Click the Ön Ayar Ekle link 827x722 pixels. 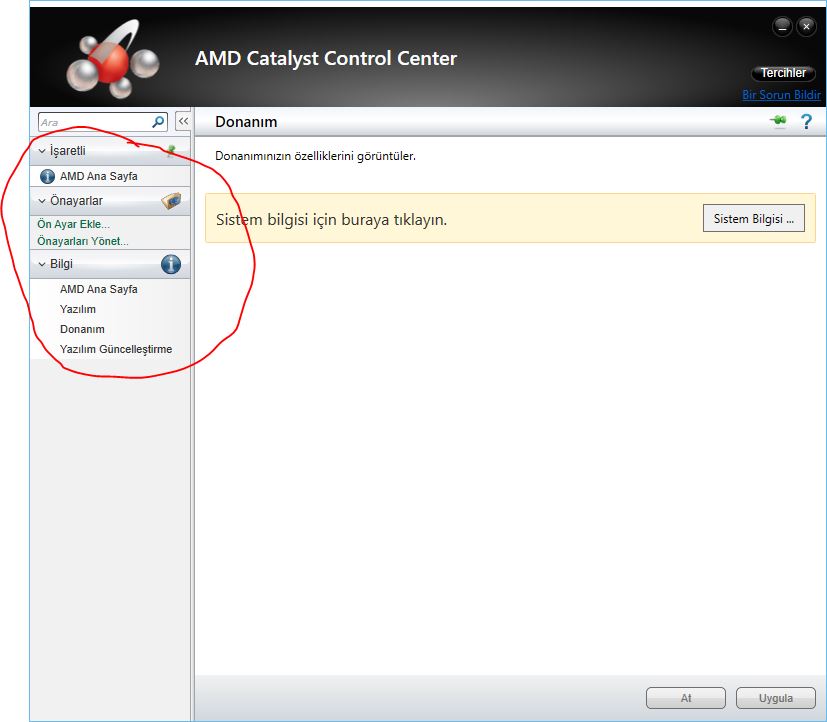click(x=73, y=224)
